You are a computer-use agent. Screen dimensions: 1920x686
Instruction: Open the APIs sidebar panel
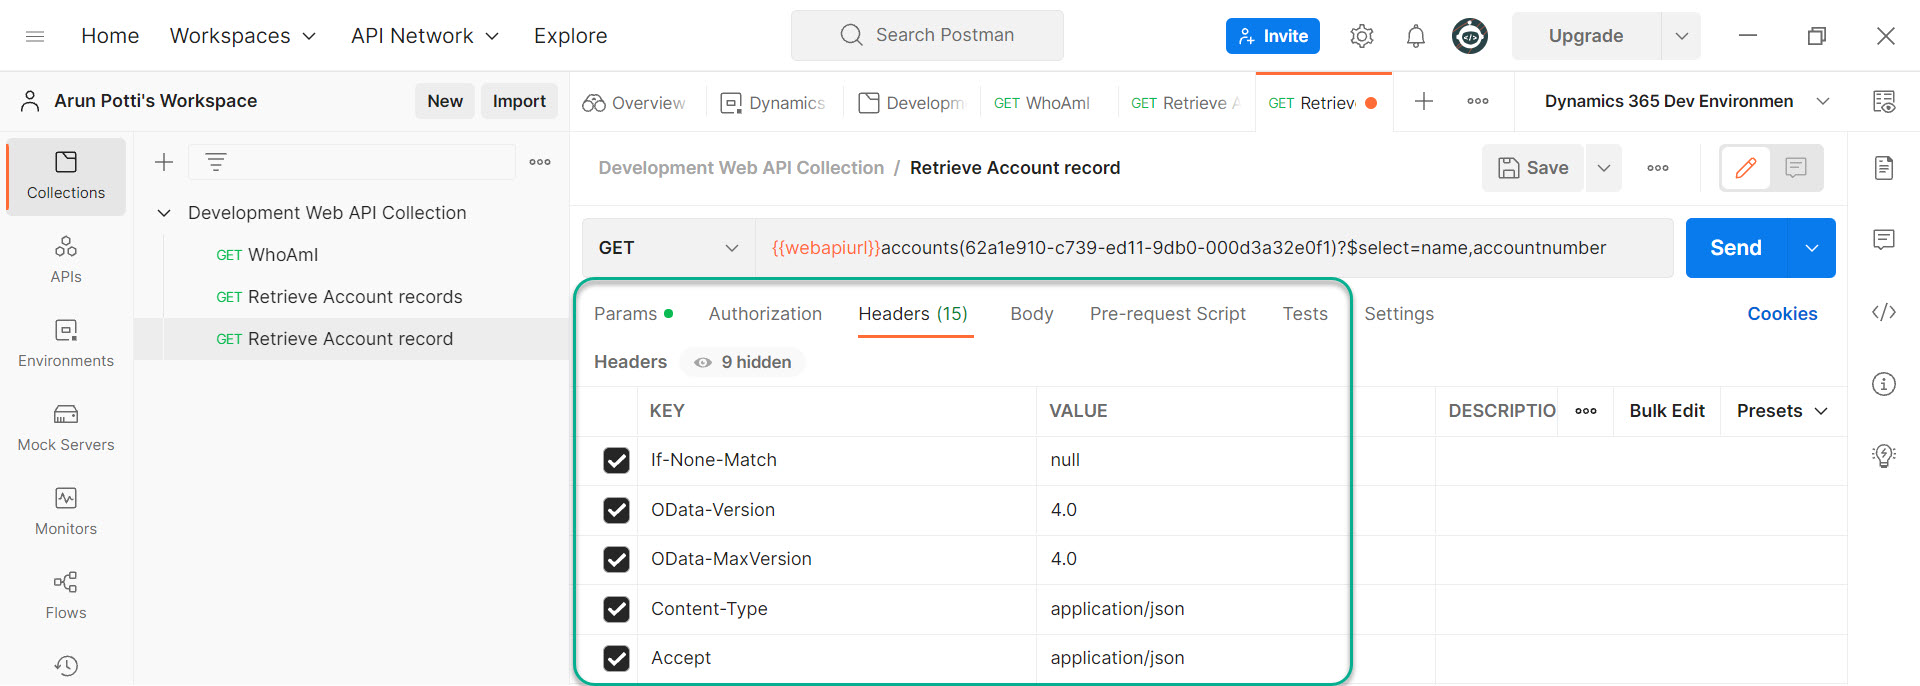tap(66, 260)
